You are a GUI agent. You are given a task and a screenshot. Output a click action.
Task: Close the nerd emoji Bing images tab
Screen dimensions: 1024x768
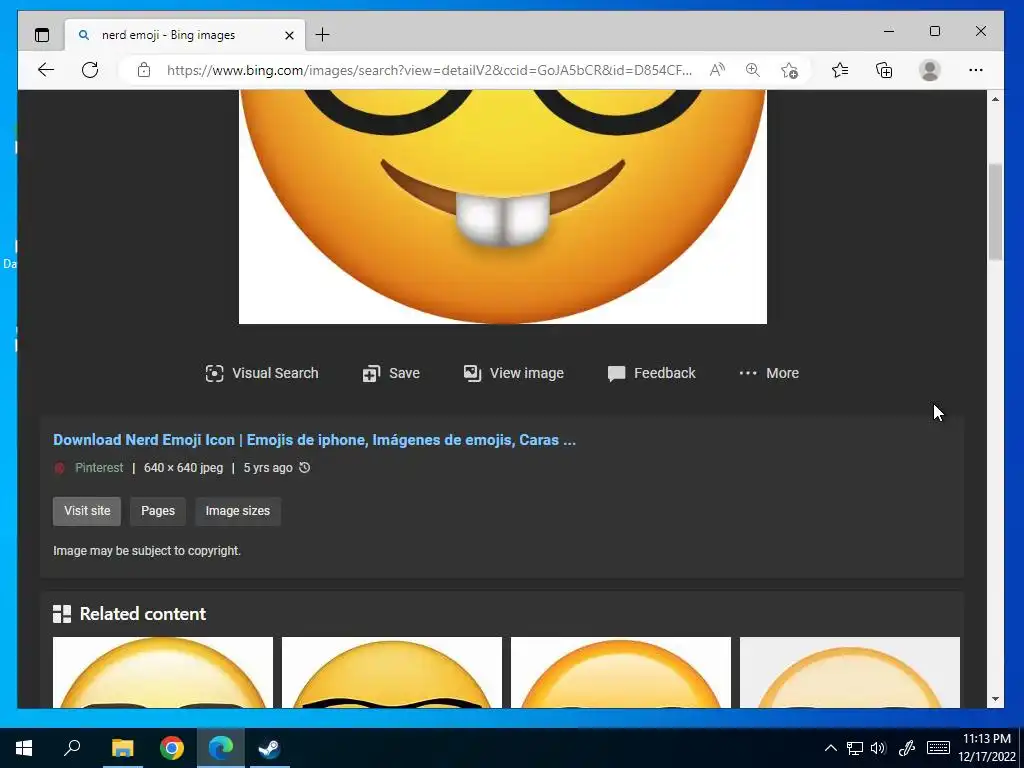click(289, 35)
